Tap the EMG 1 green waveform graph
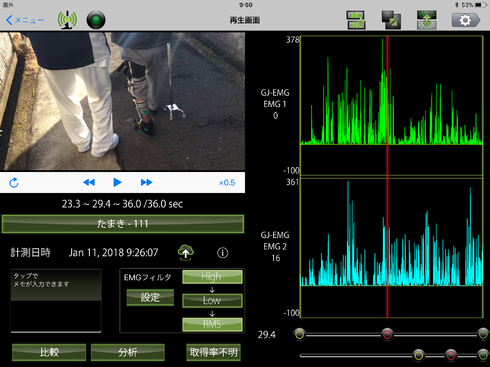 click(x=392, y=105)
